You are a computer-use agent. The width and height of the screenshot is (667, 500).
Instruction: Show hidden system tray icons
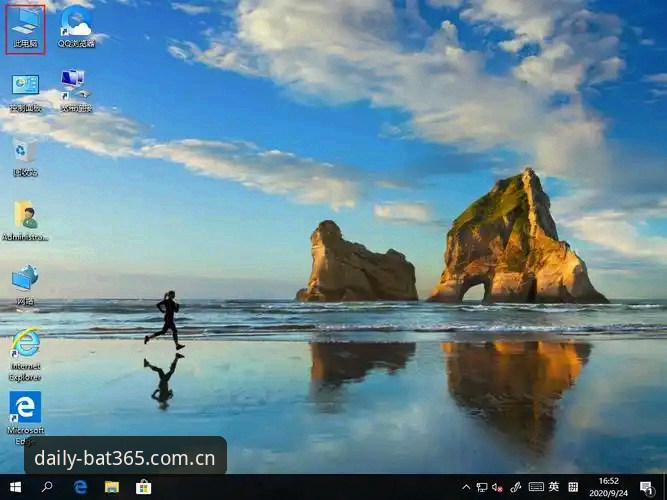(x=466, y=487)
